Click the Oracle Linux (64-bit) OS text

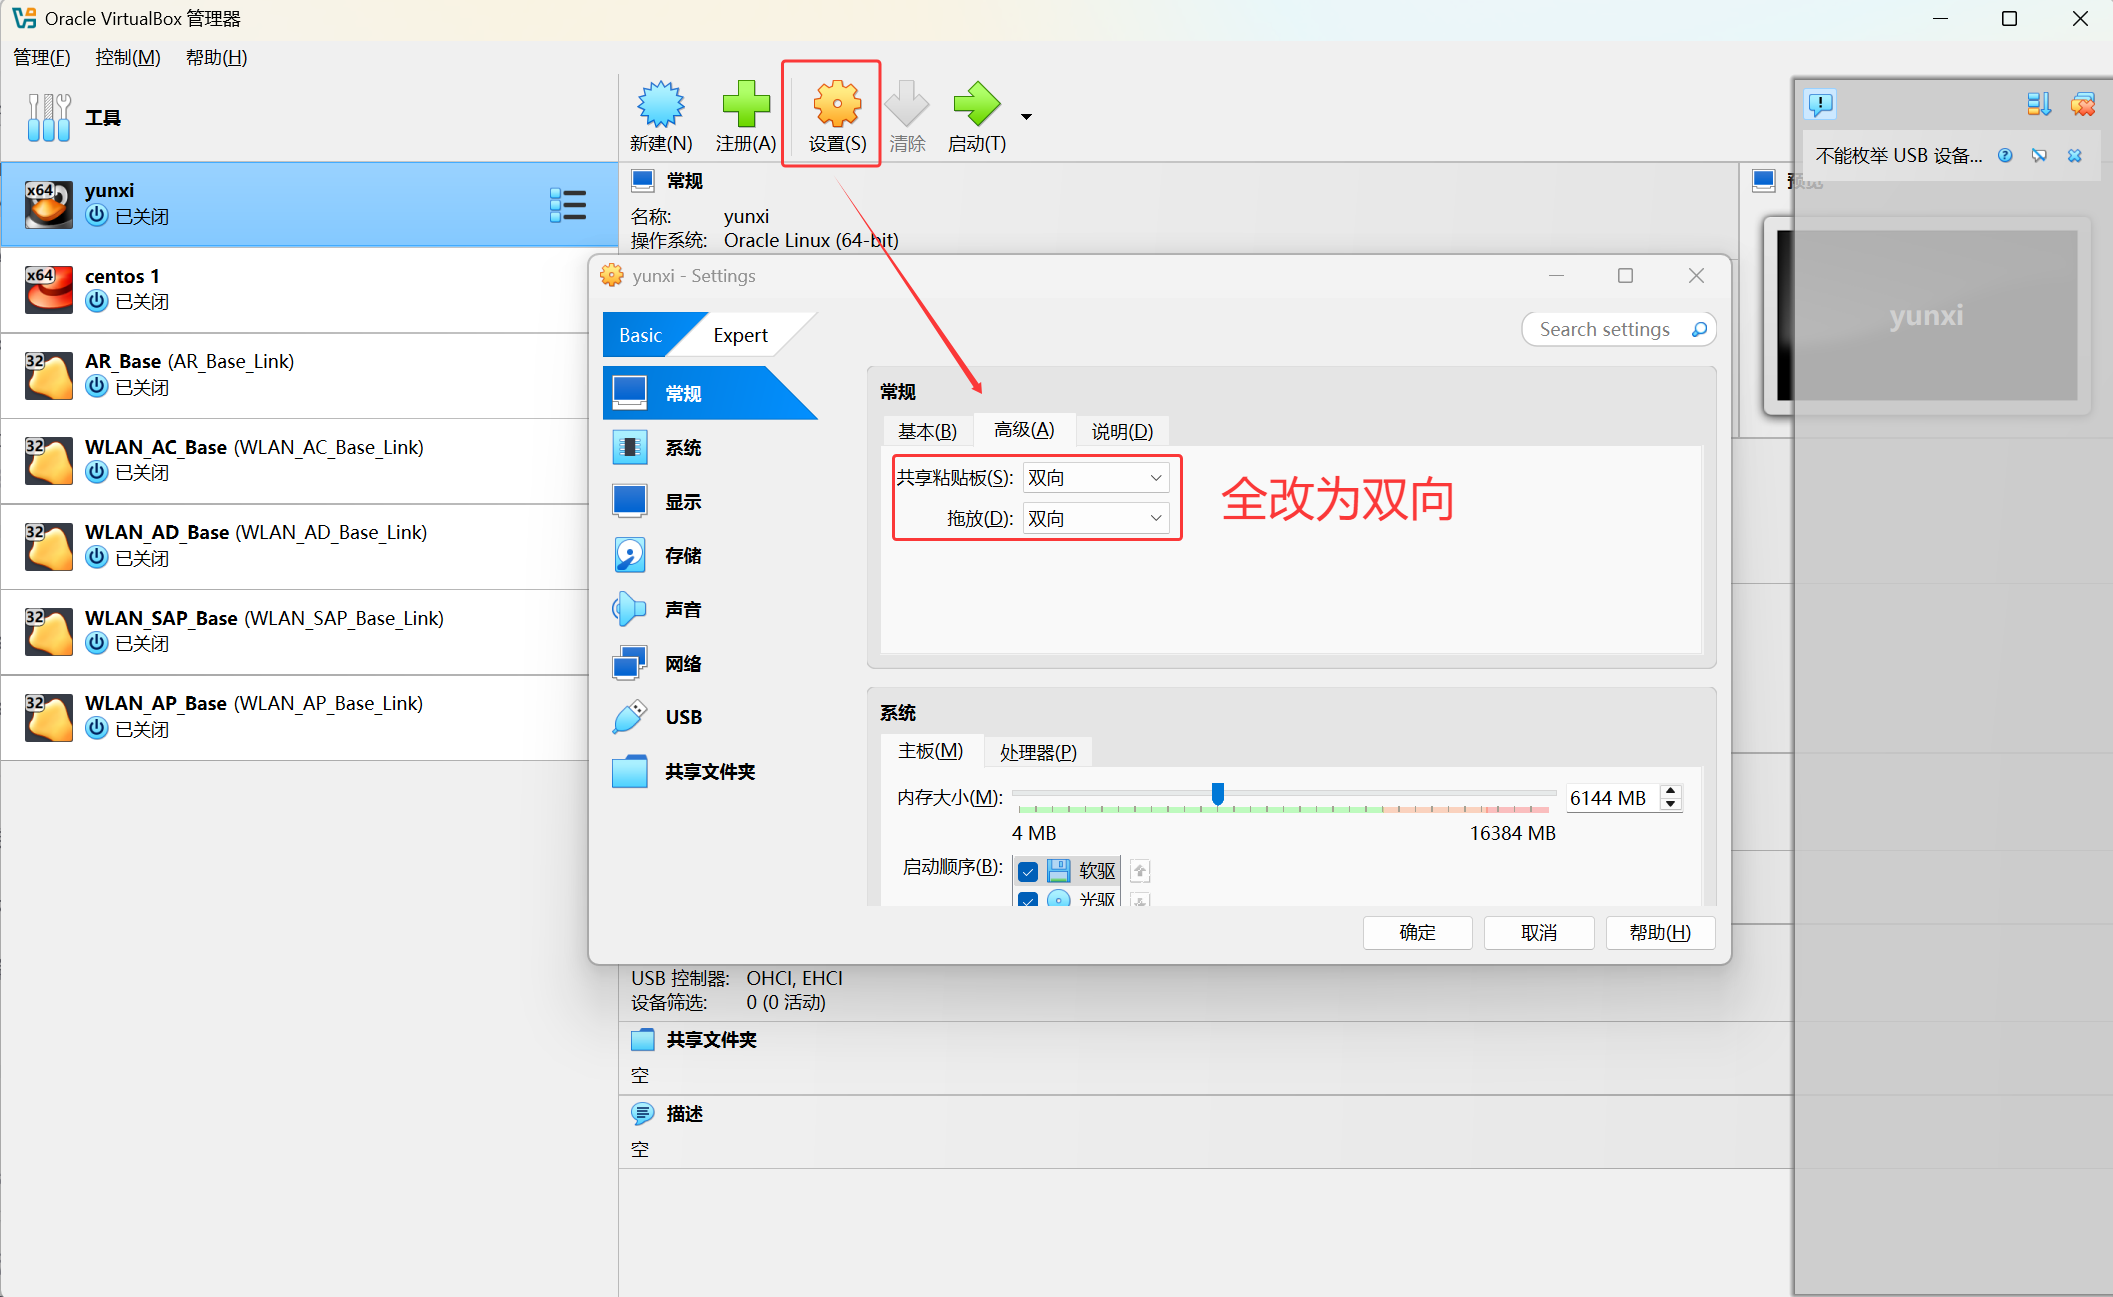pyautogui.click(x=811, y=240)
